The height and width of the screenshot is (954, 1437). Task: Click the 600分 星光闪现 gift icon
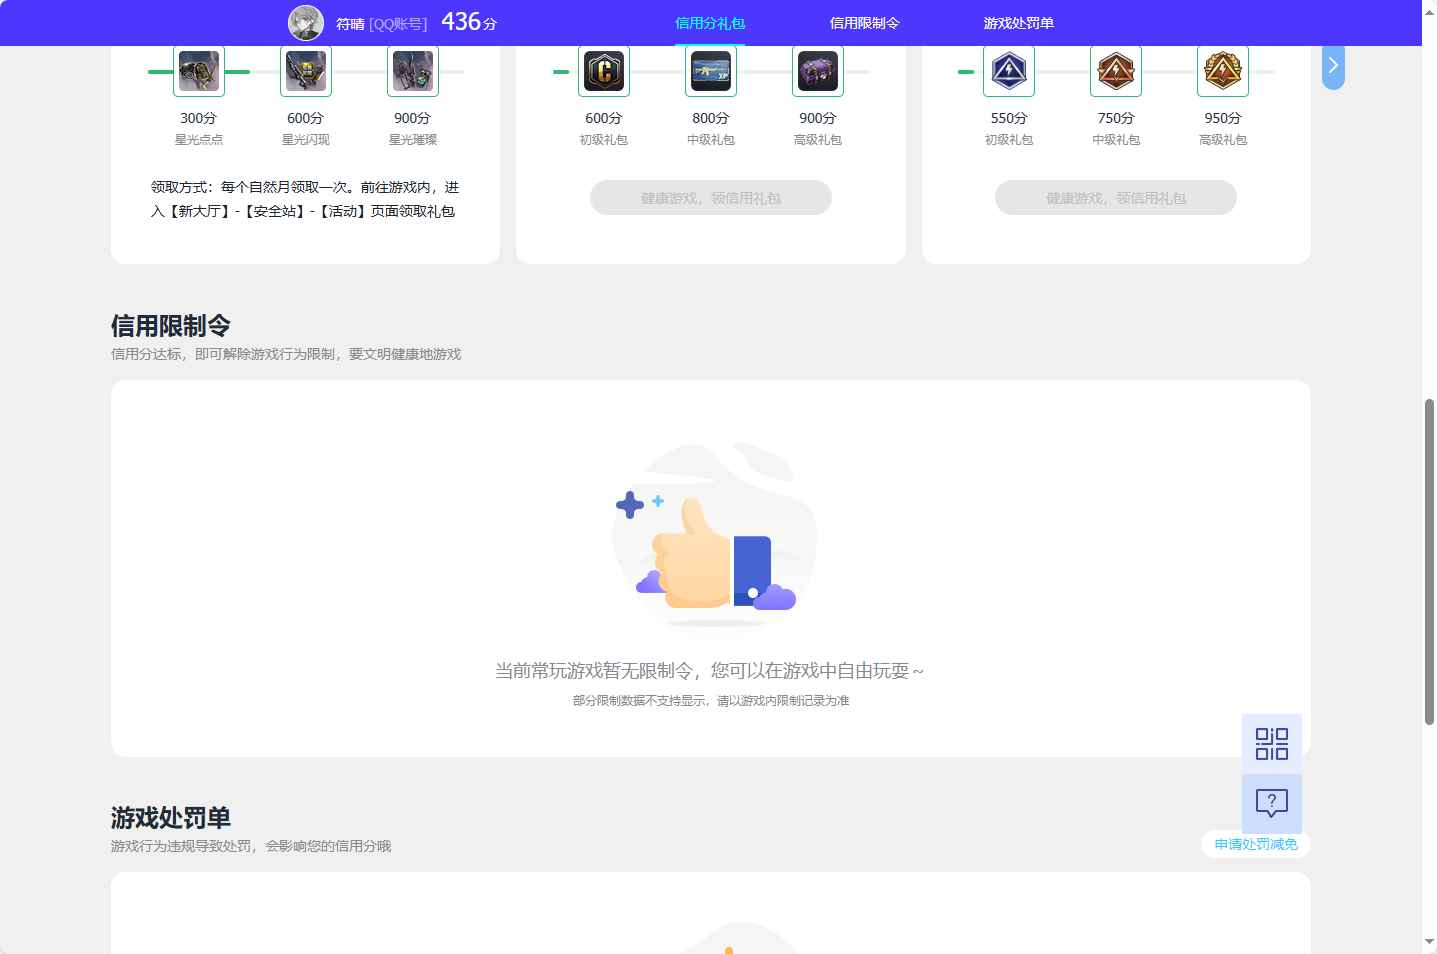(x=305, y=71)
